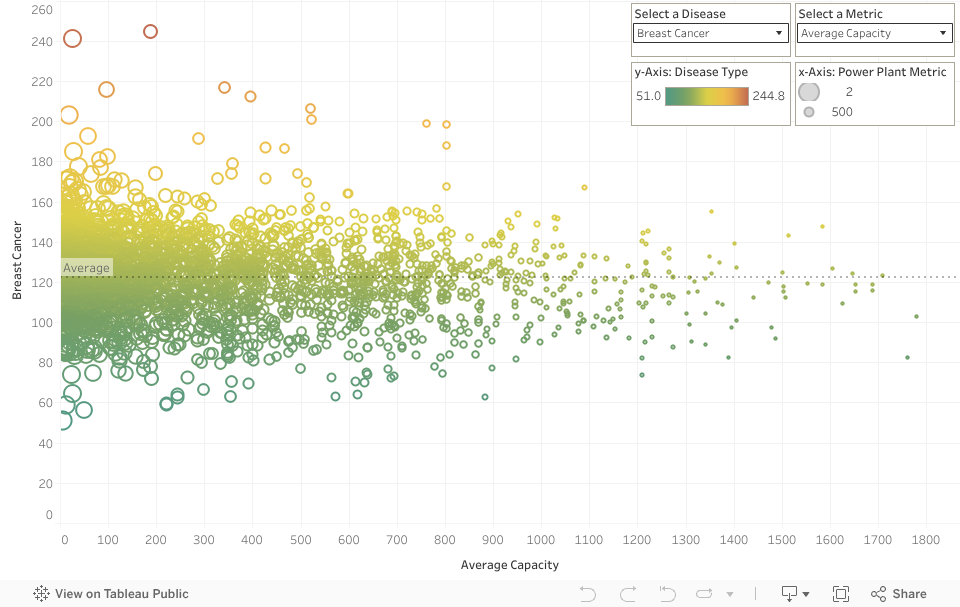Click the Undo arrow icon

[587, 594]
